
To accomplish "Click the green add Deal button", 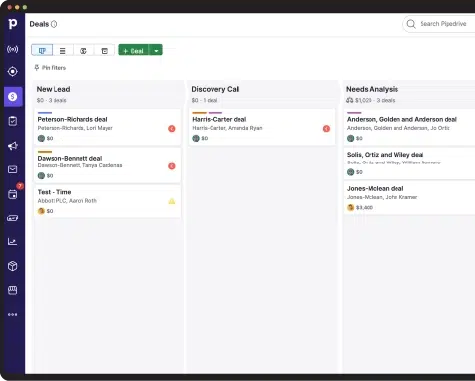I will point(133,51).
